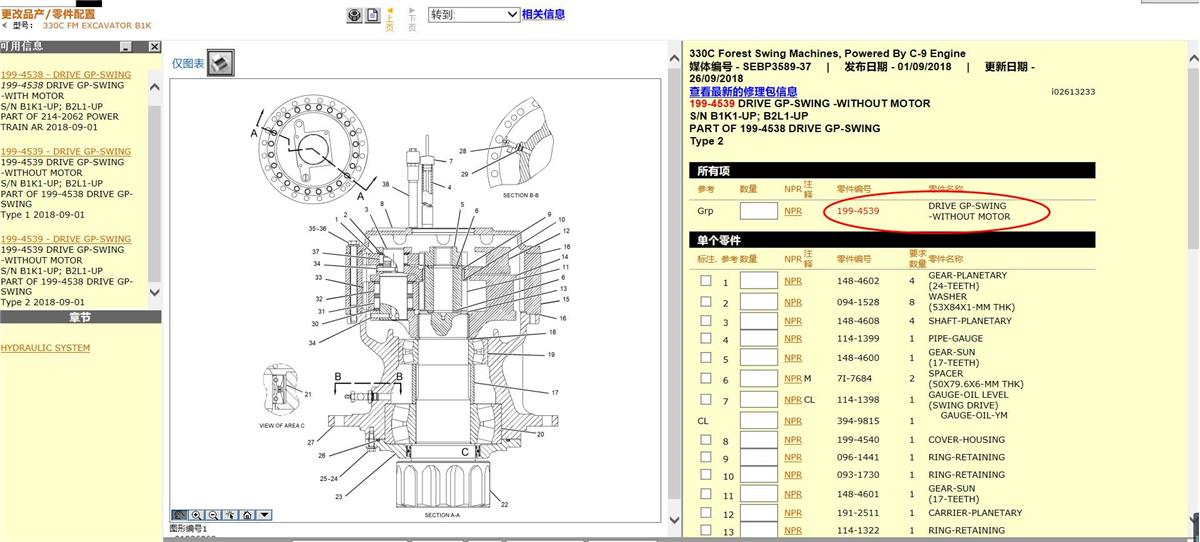
Task: Reset diagram view with the home icon
Action: coord(247,515)
